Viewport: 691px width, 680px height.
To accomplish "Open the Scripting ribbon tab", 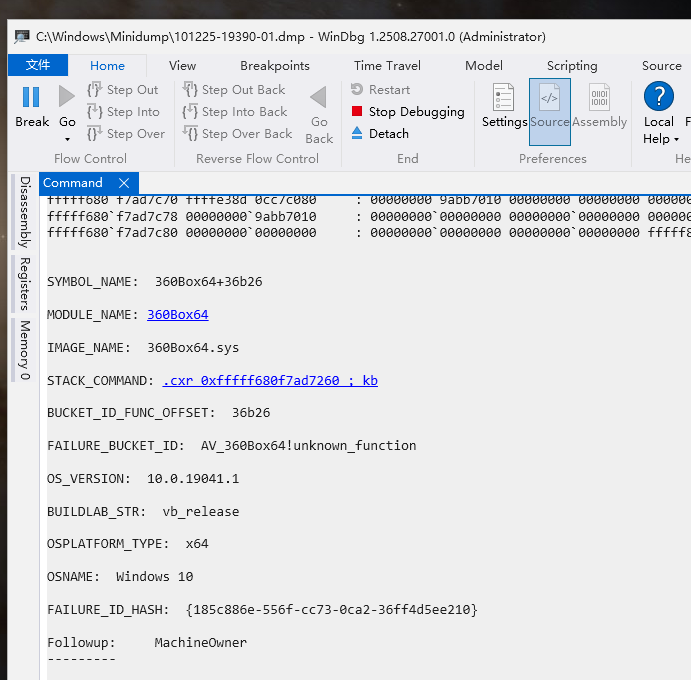I will tap(572, 66).
